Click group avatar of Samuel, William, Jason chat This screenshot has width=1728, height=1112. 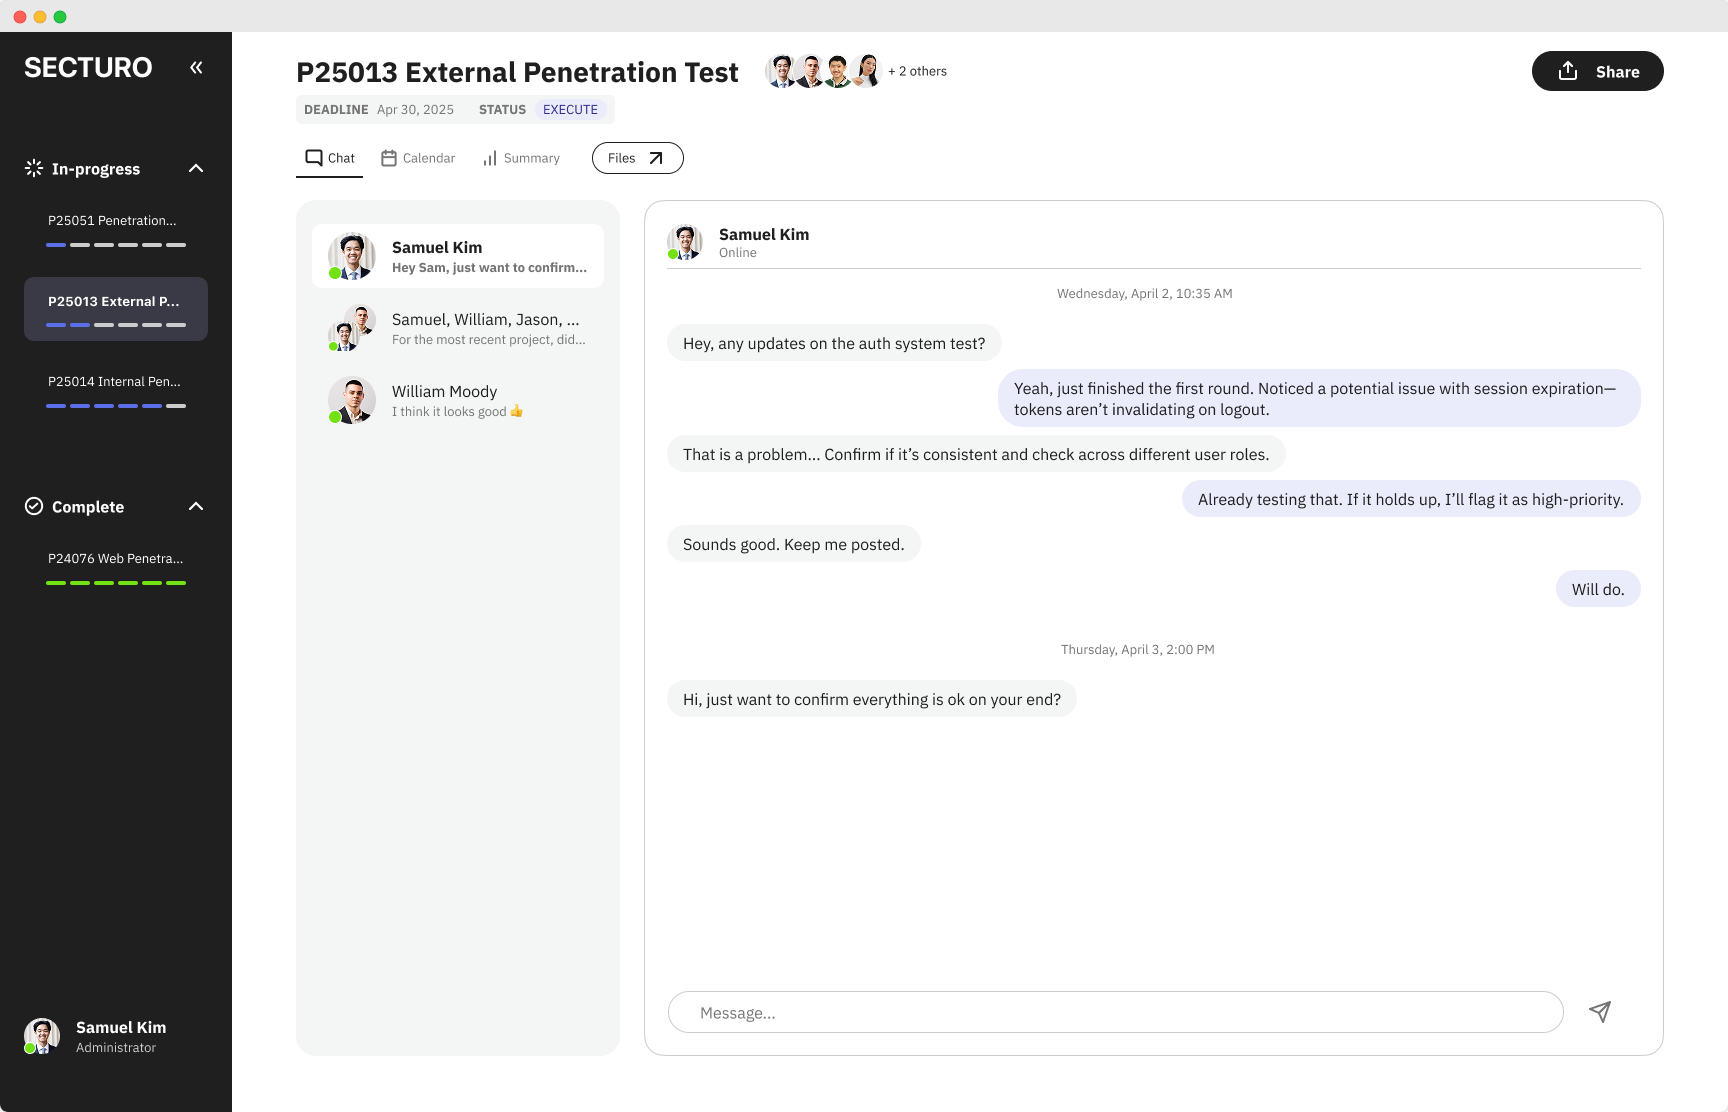(352, 328)
